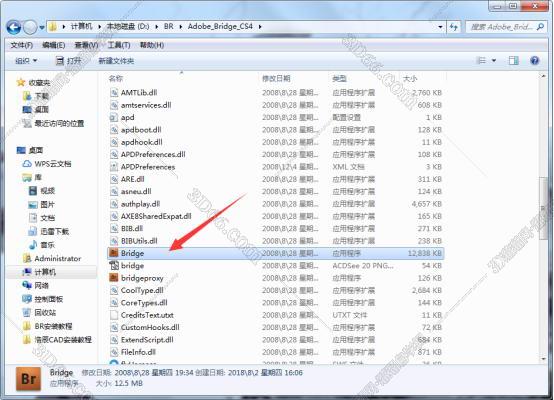554x400 pixels.
Task: Open BR安装教程 folder in the sidebar
Action: 47,326
